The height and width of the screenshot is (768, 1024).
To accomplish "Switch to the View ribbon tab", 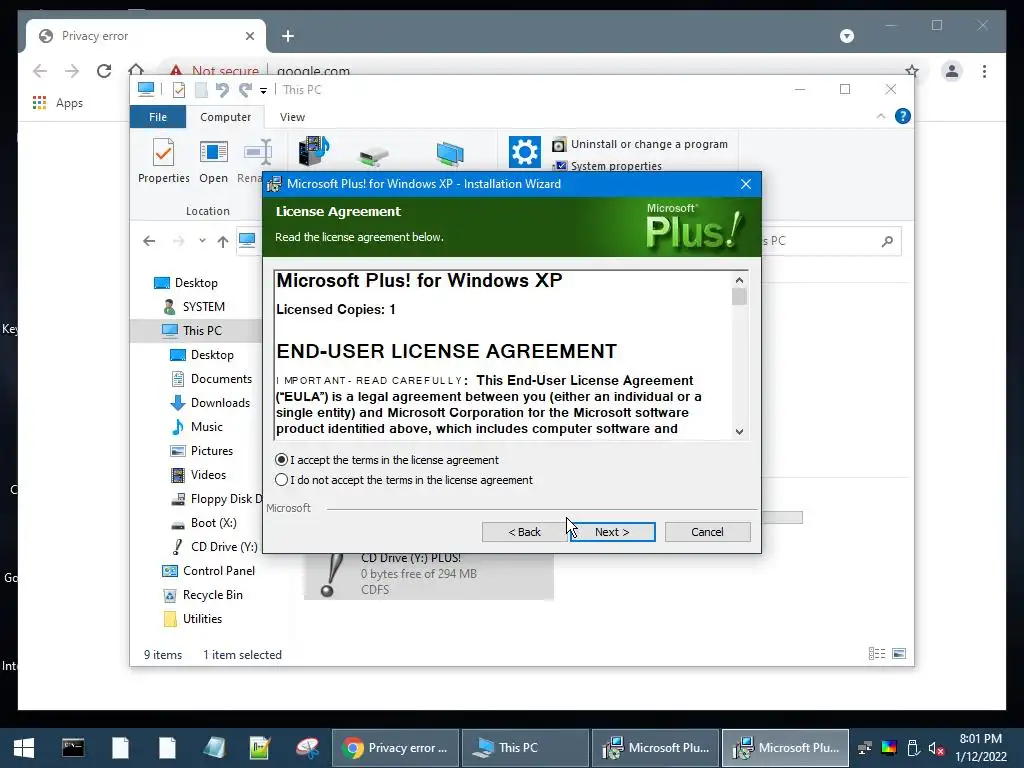I will [292, 117].
